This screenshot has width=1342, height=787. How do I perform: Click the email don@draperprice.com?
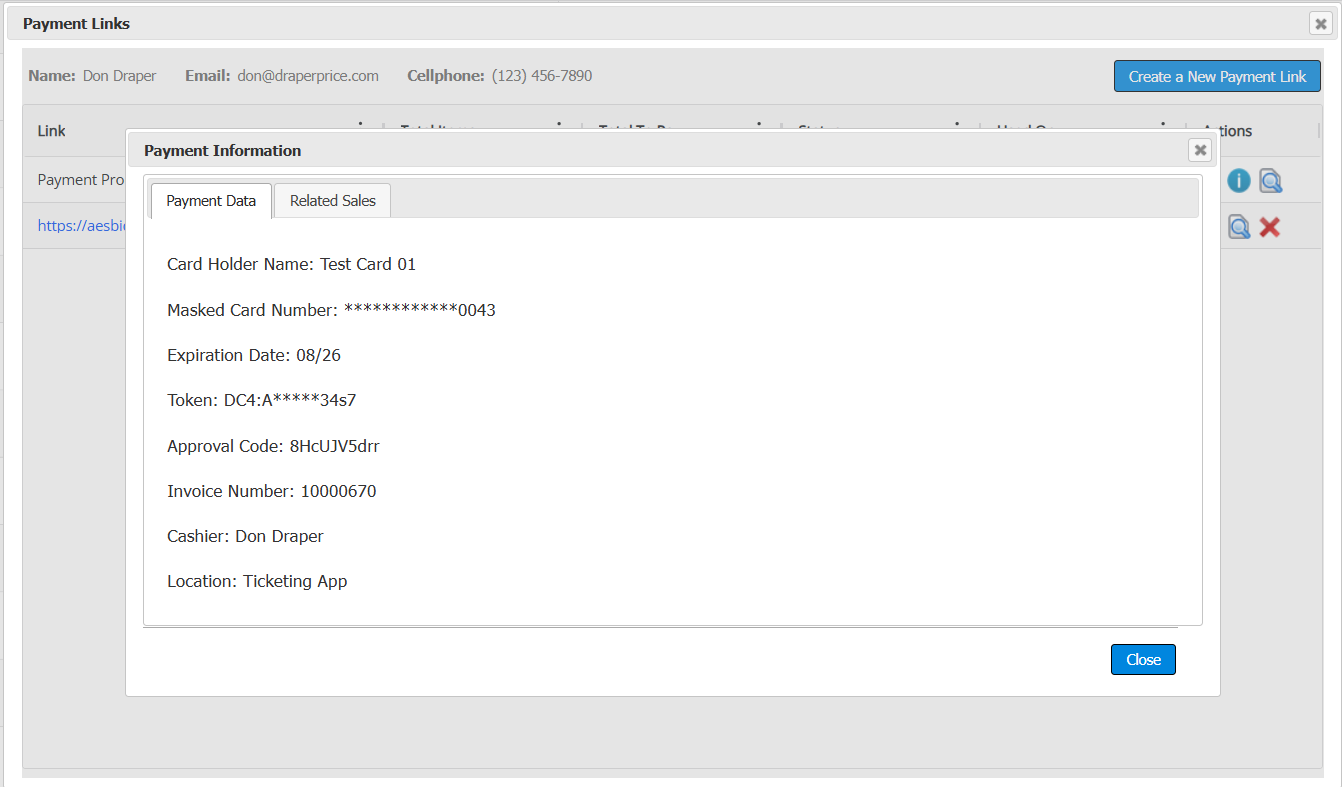coord(308,76)
